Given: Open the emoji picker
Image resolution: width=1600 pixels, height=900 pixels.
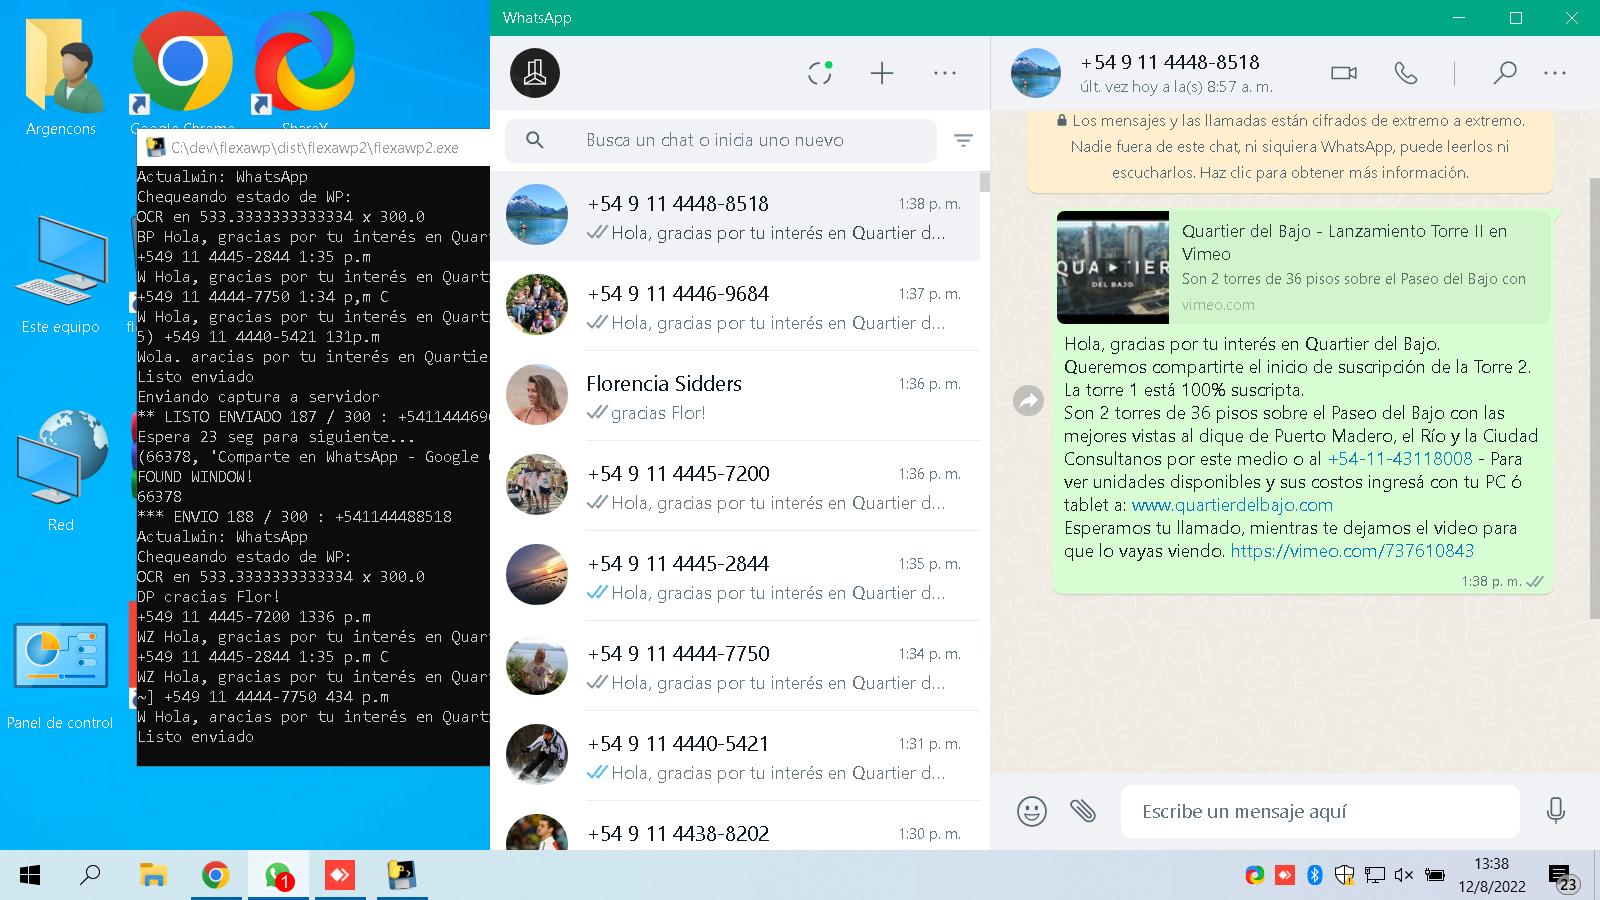Looking at the screenshot, I should (1031, 811).
